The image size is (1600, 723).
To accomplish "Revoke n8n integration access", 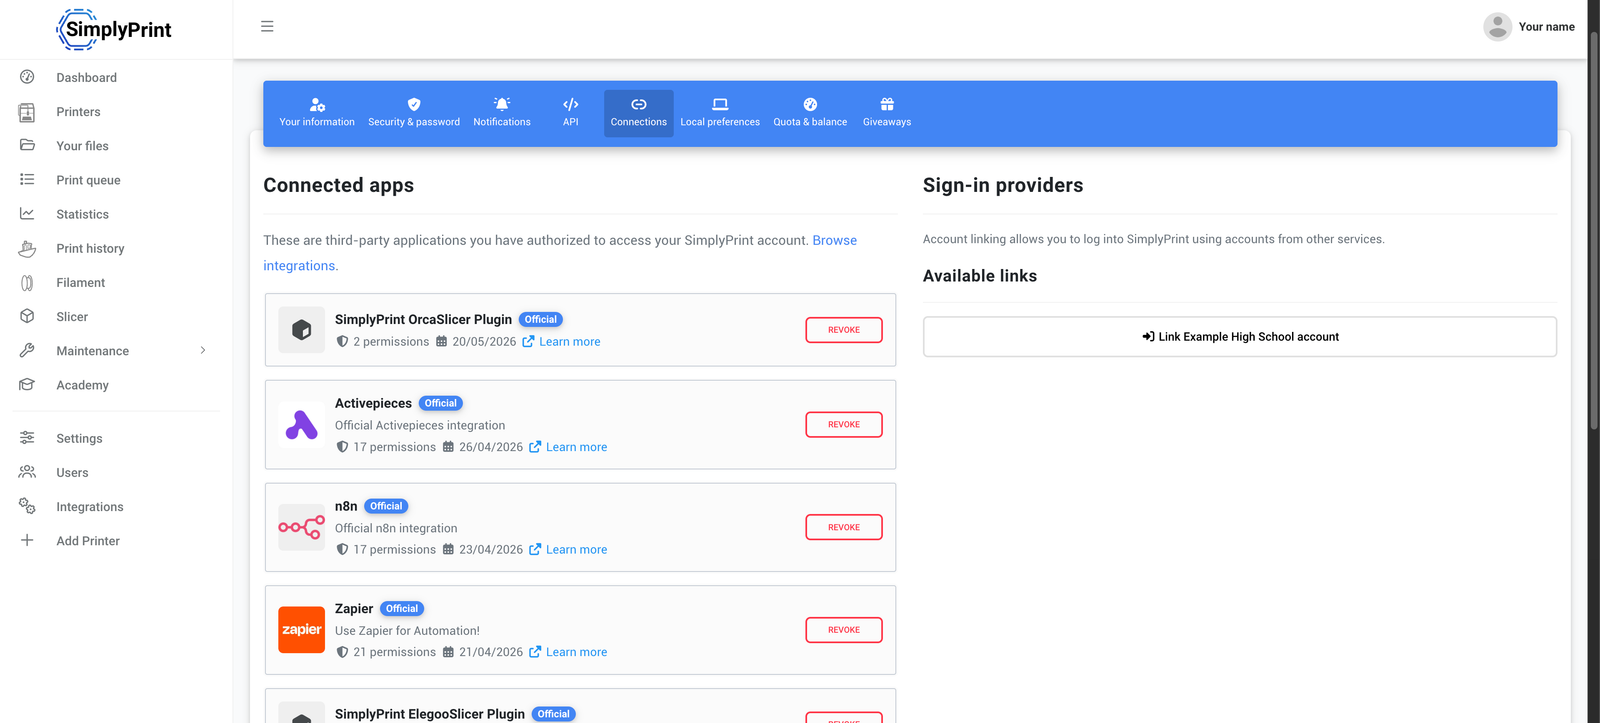I will (844, 527).
